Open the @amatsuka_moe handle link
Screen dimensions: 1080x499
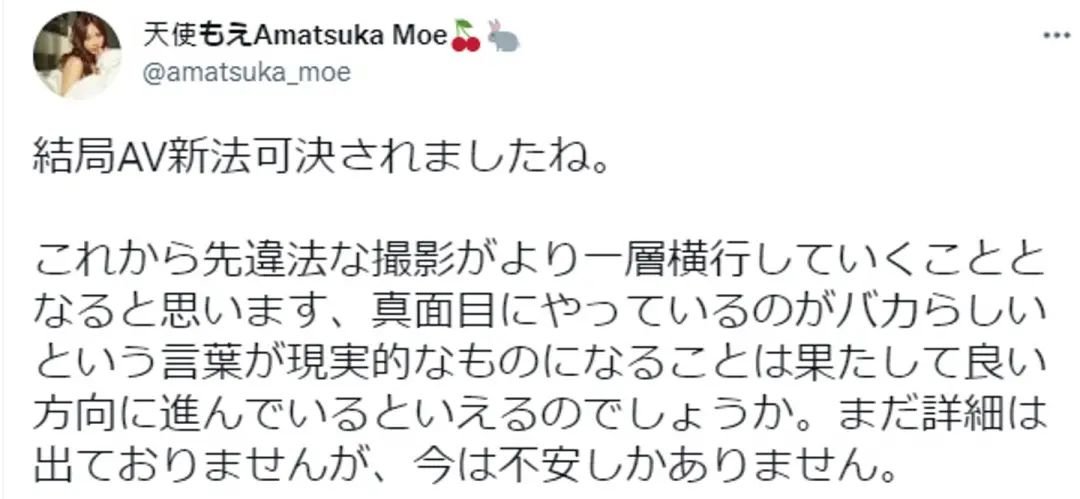(248, 74)
